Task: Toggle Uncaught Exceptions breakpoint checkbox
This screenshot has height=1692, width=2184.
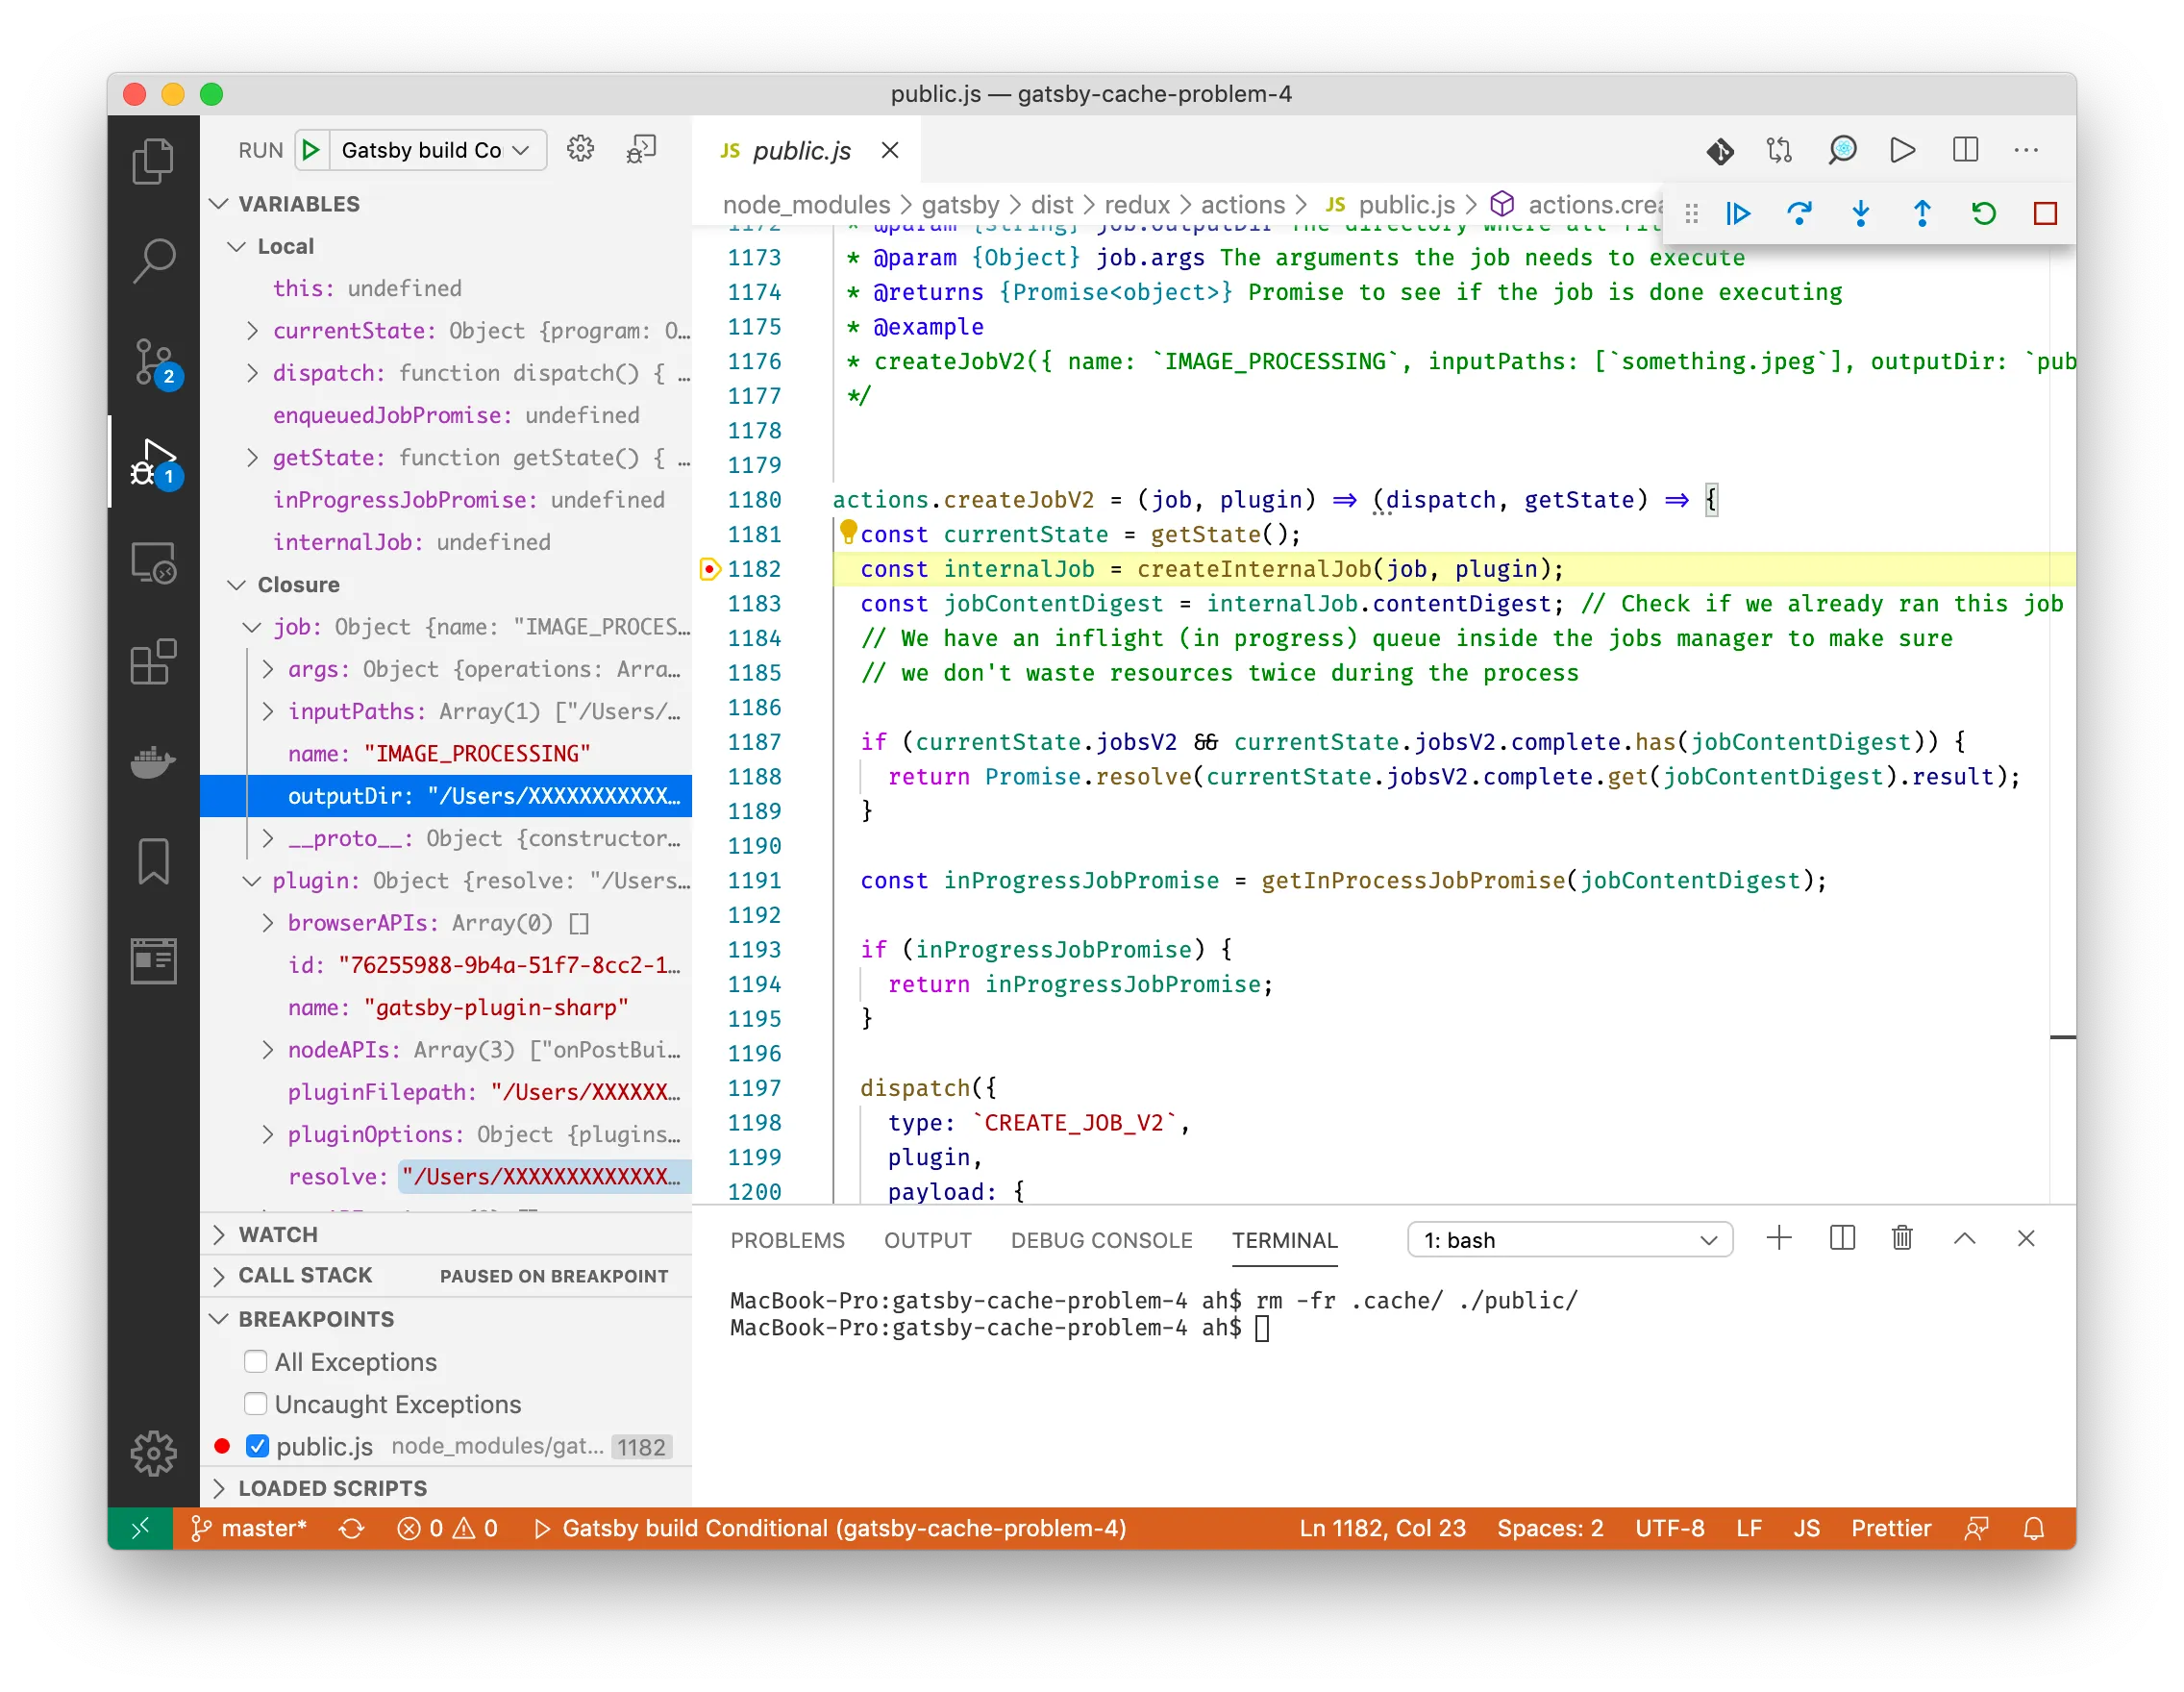Action: [256, 1404]
